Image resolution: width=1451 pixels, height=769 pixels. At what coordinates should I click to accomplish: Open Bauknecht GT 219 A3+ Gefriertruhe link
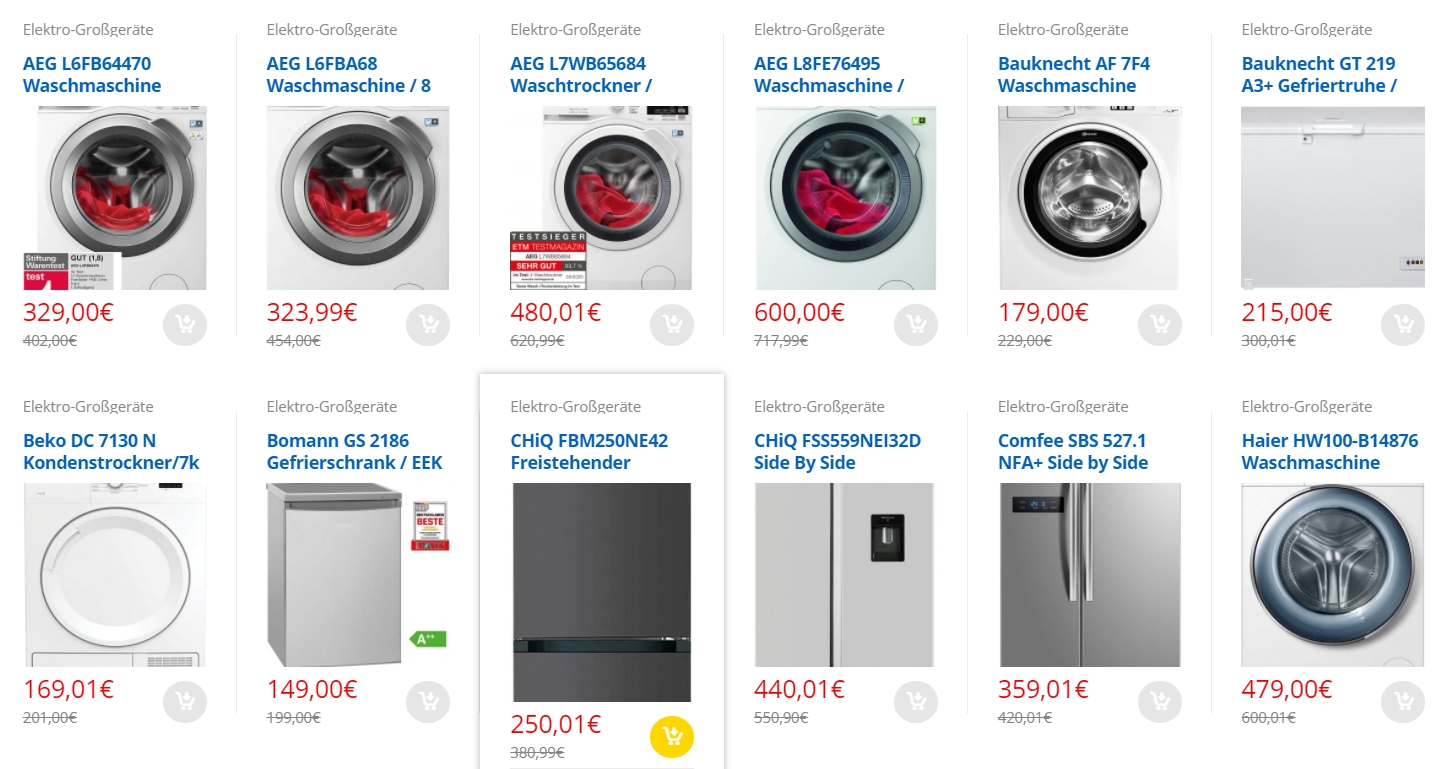point(1319,75)
